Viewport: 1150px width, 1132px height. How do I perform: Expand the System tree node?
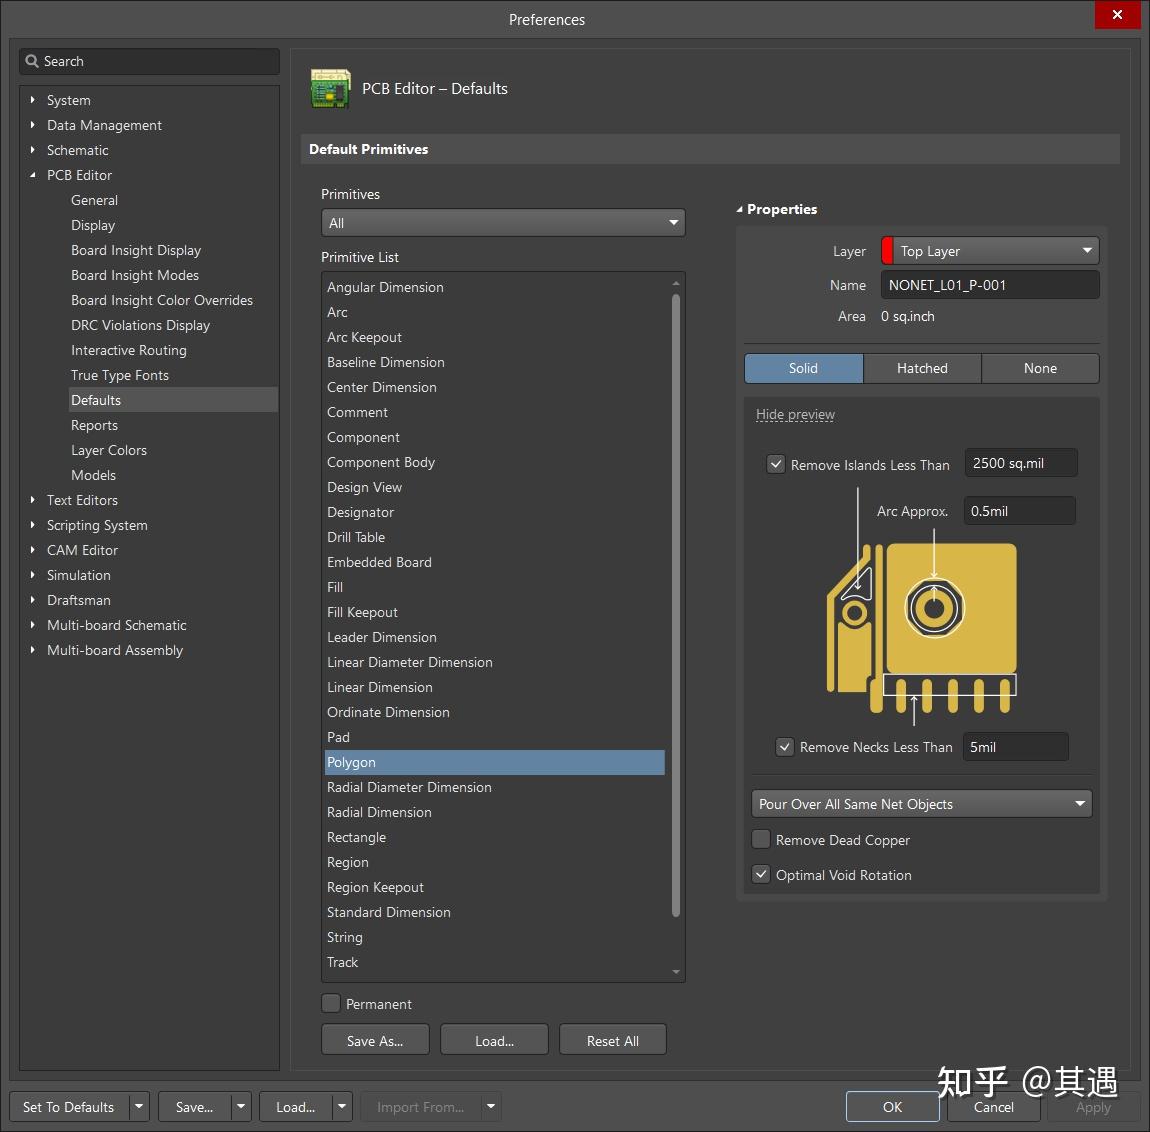[x=32, y=100]
